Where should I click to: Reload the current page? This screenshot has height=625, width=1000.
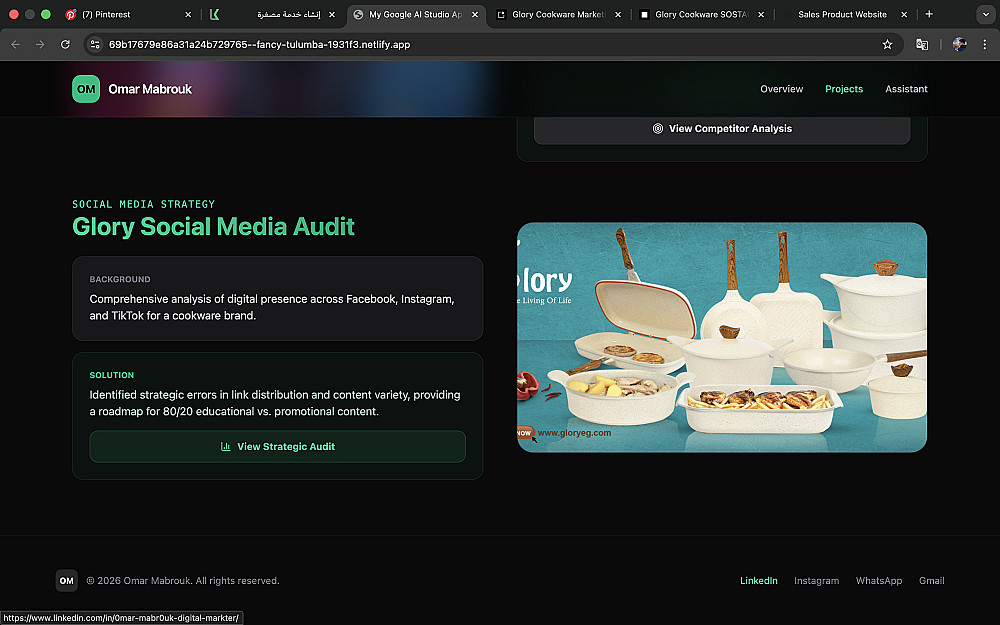pos(65,45)
